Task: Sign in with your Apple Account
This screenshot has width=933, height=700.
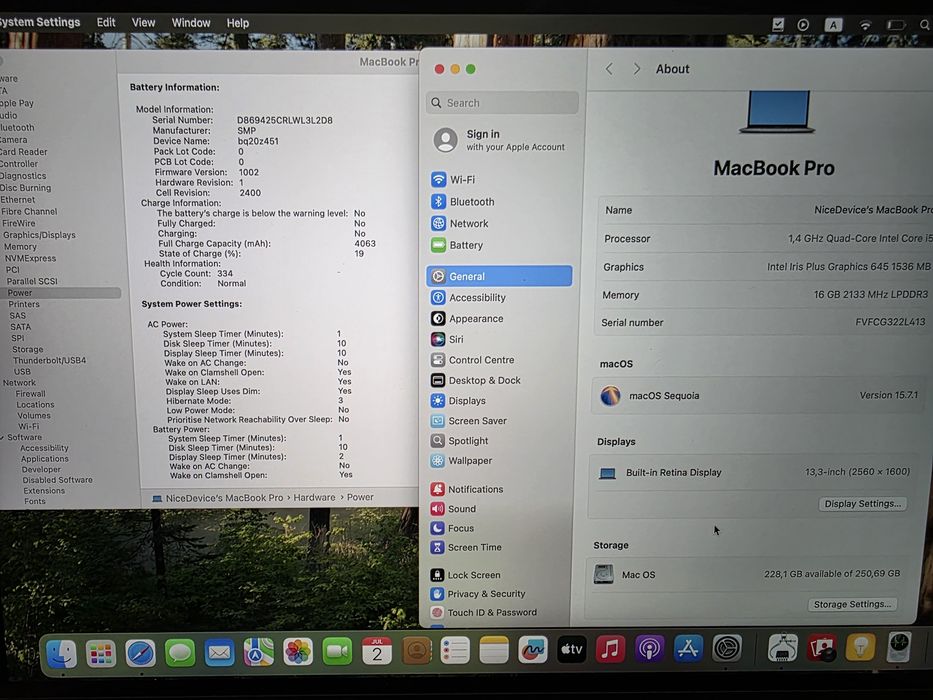Action: pos(500,140)
